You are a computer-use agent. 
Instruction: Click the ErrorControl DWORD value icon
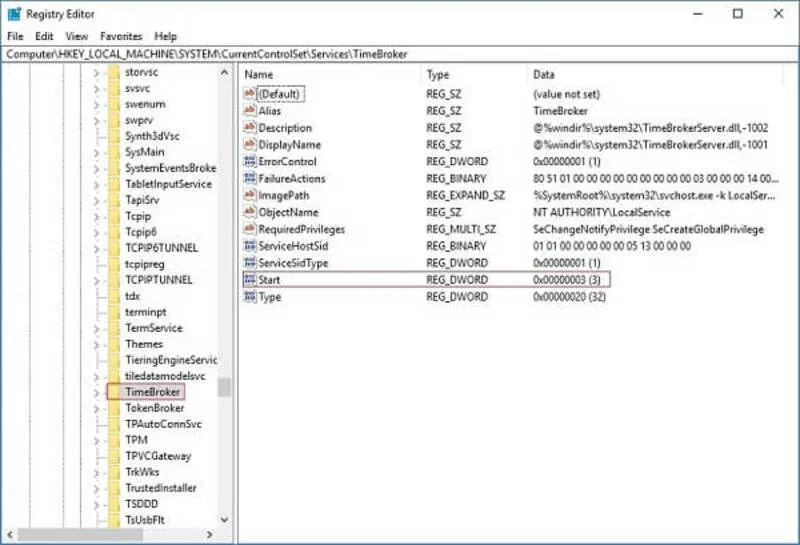(250, 161)
